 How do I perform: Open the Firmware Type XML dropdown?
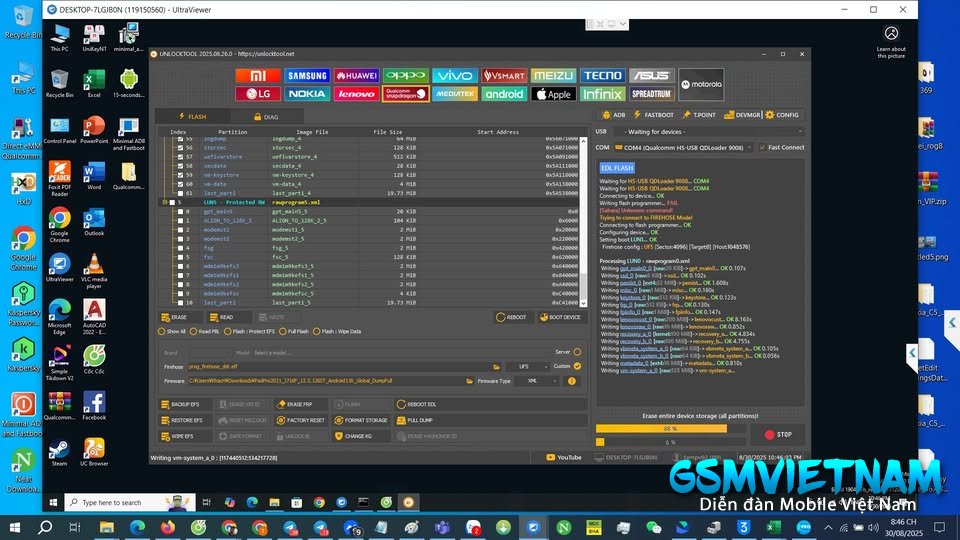(x=537, y=381)
